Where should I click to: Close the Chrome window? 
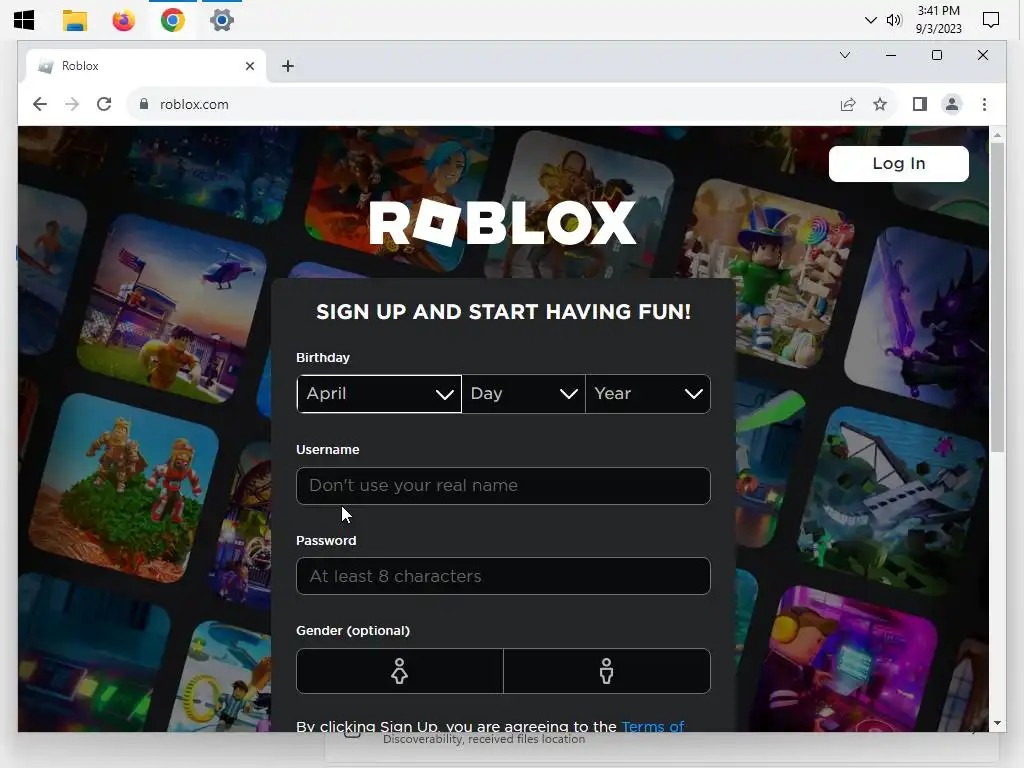982,56
